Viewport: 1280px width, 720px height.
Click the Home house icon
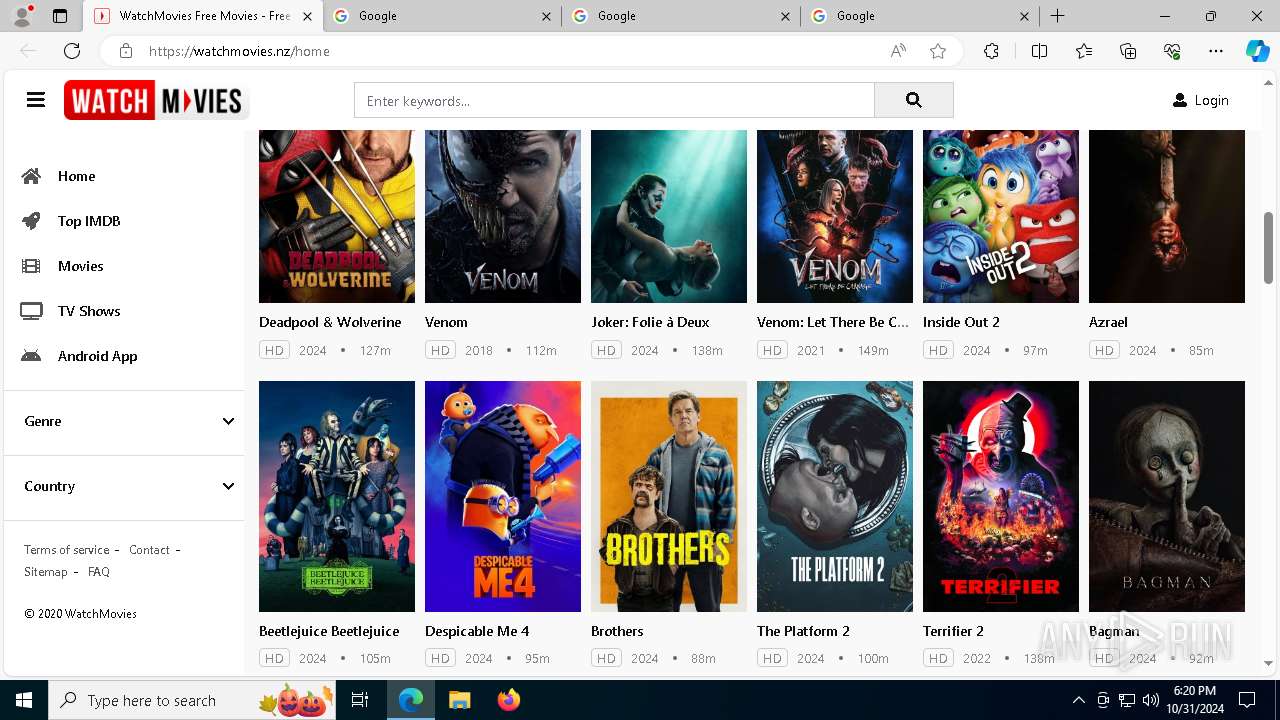32,176
